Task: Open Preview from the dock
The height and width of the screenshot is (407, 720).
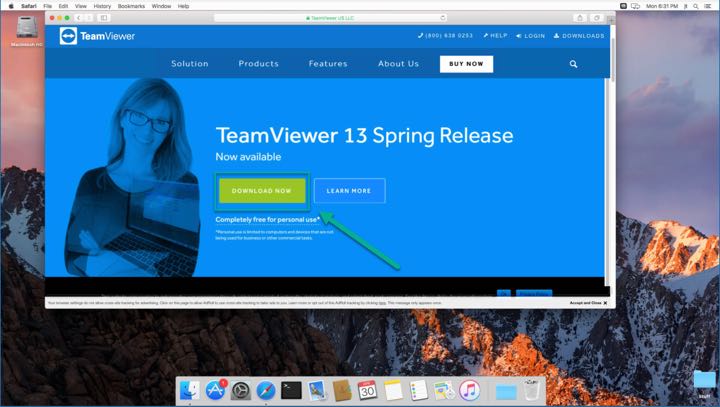Action: click(x=317, y=390)
